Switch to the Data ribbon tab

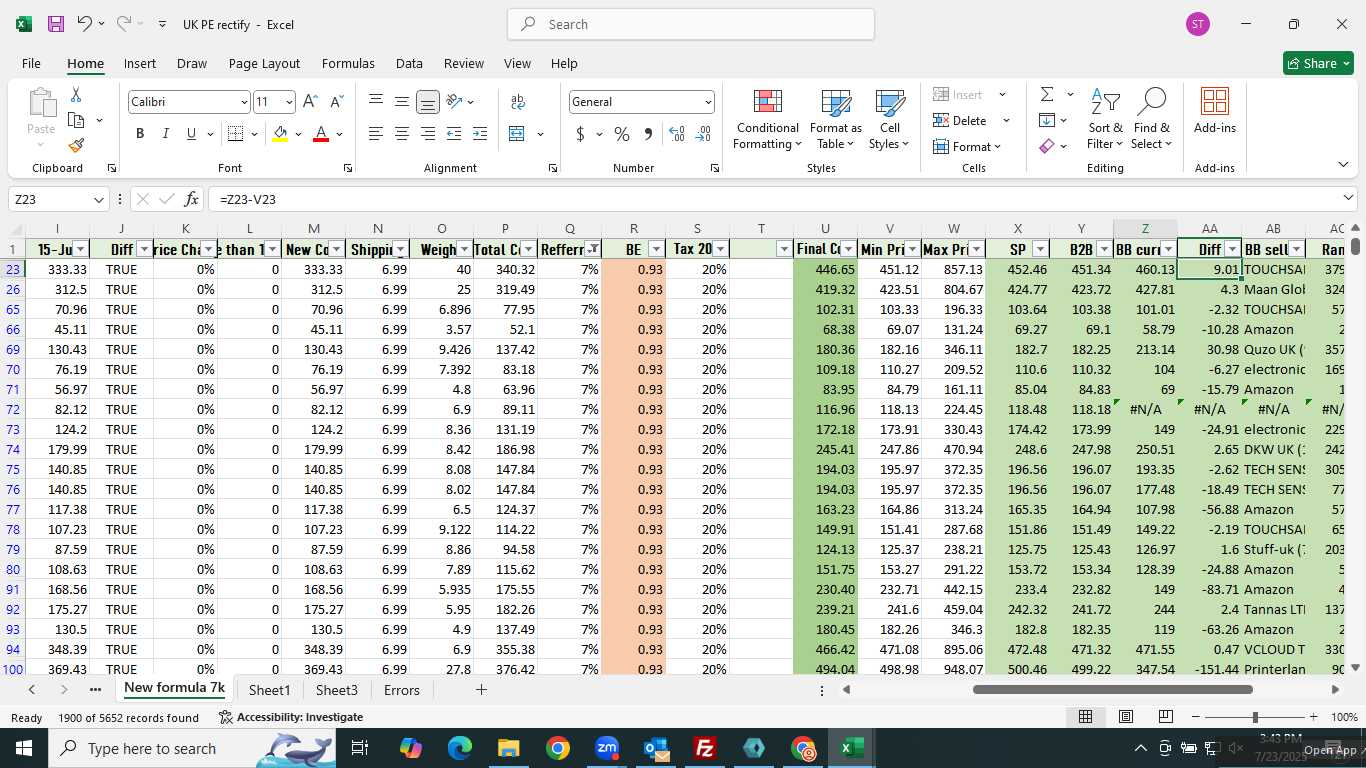[x=409, y=63]
